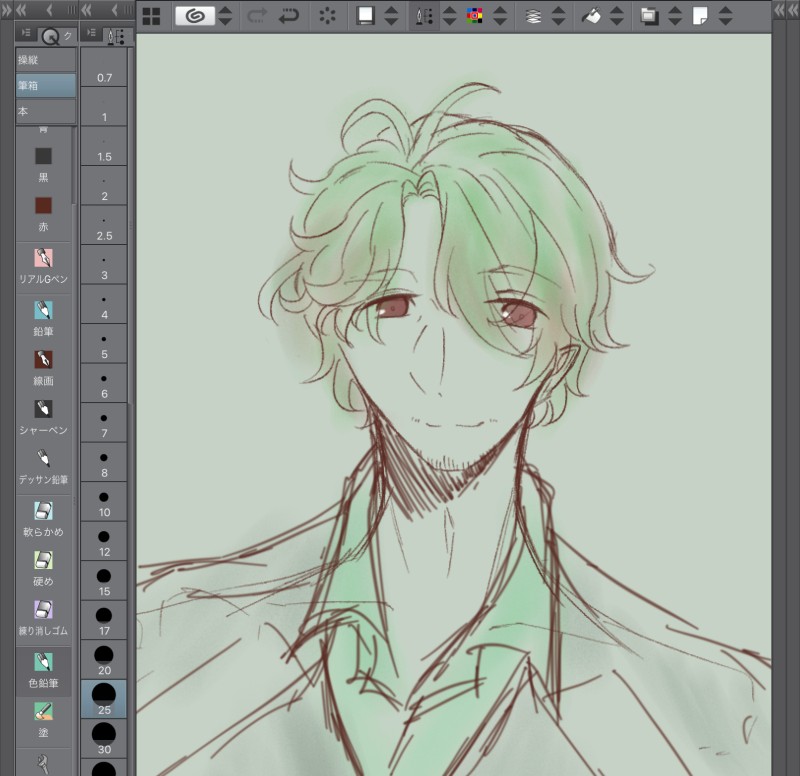Choose the highlighted brush size 25
This screenshot has height=776, width=800.
104,699
